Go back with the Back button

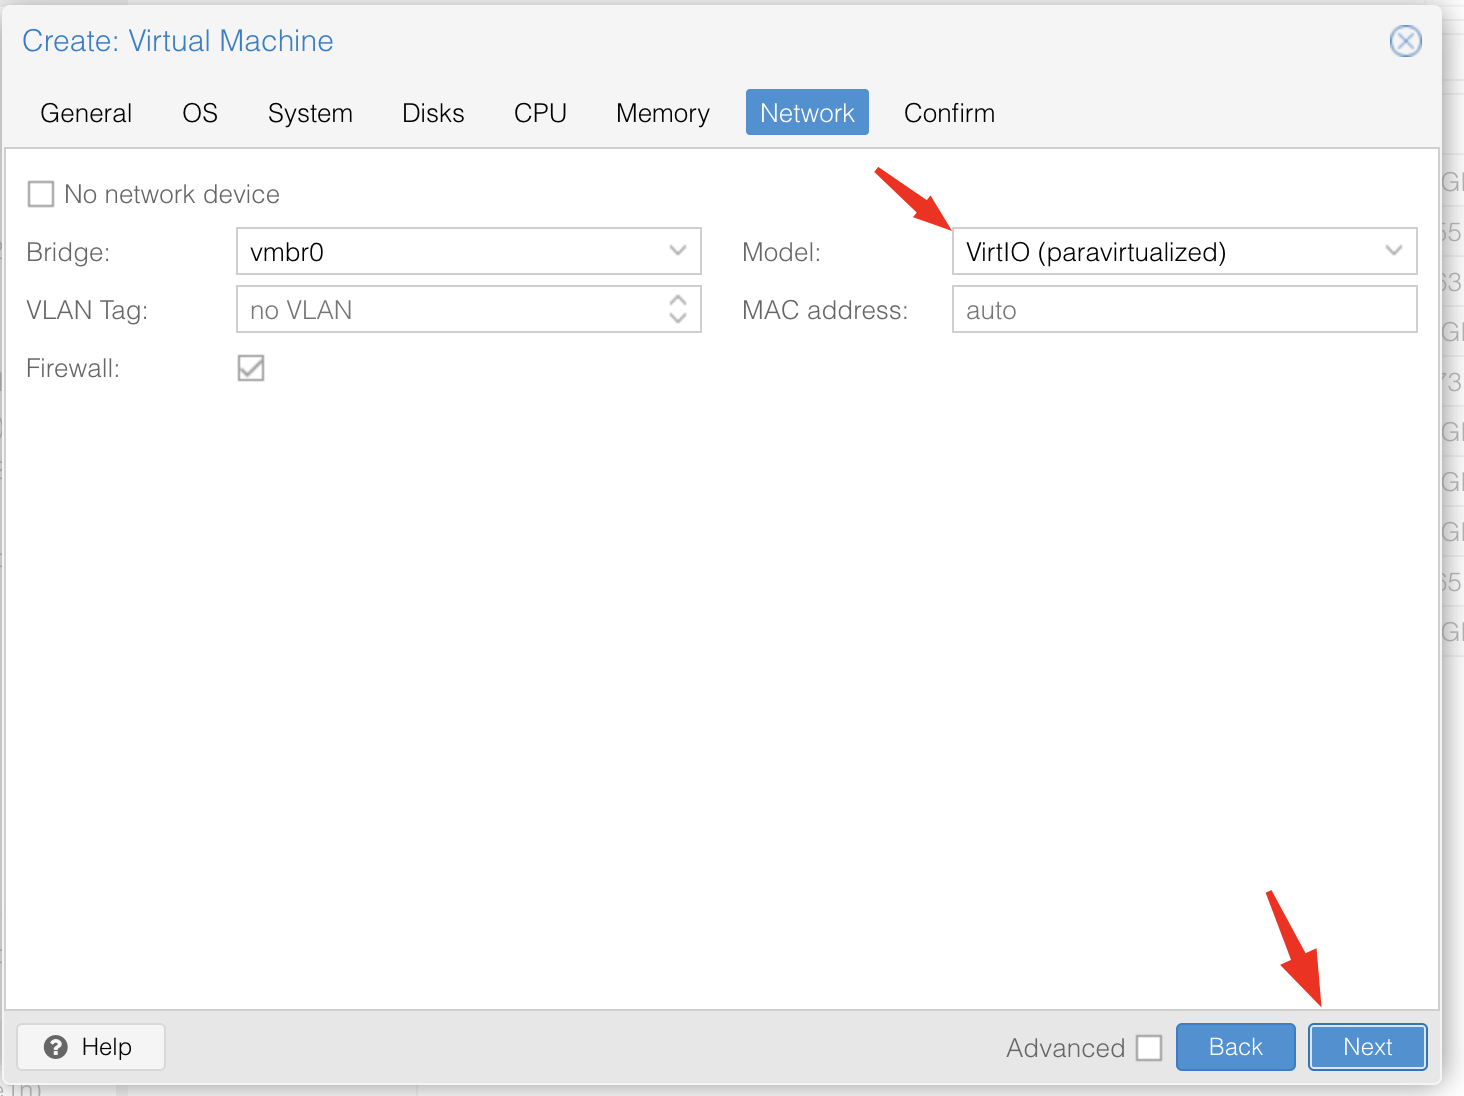(x=1235, y=1047)
